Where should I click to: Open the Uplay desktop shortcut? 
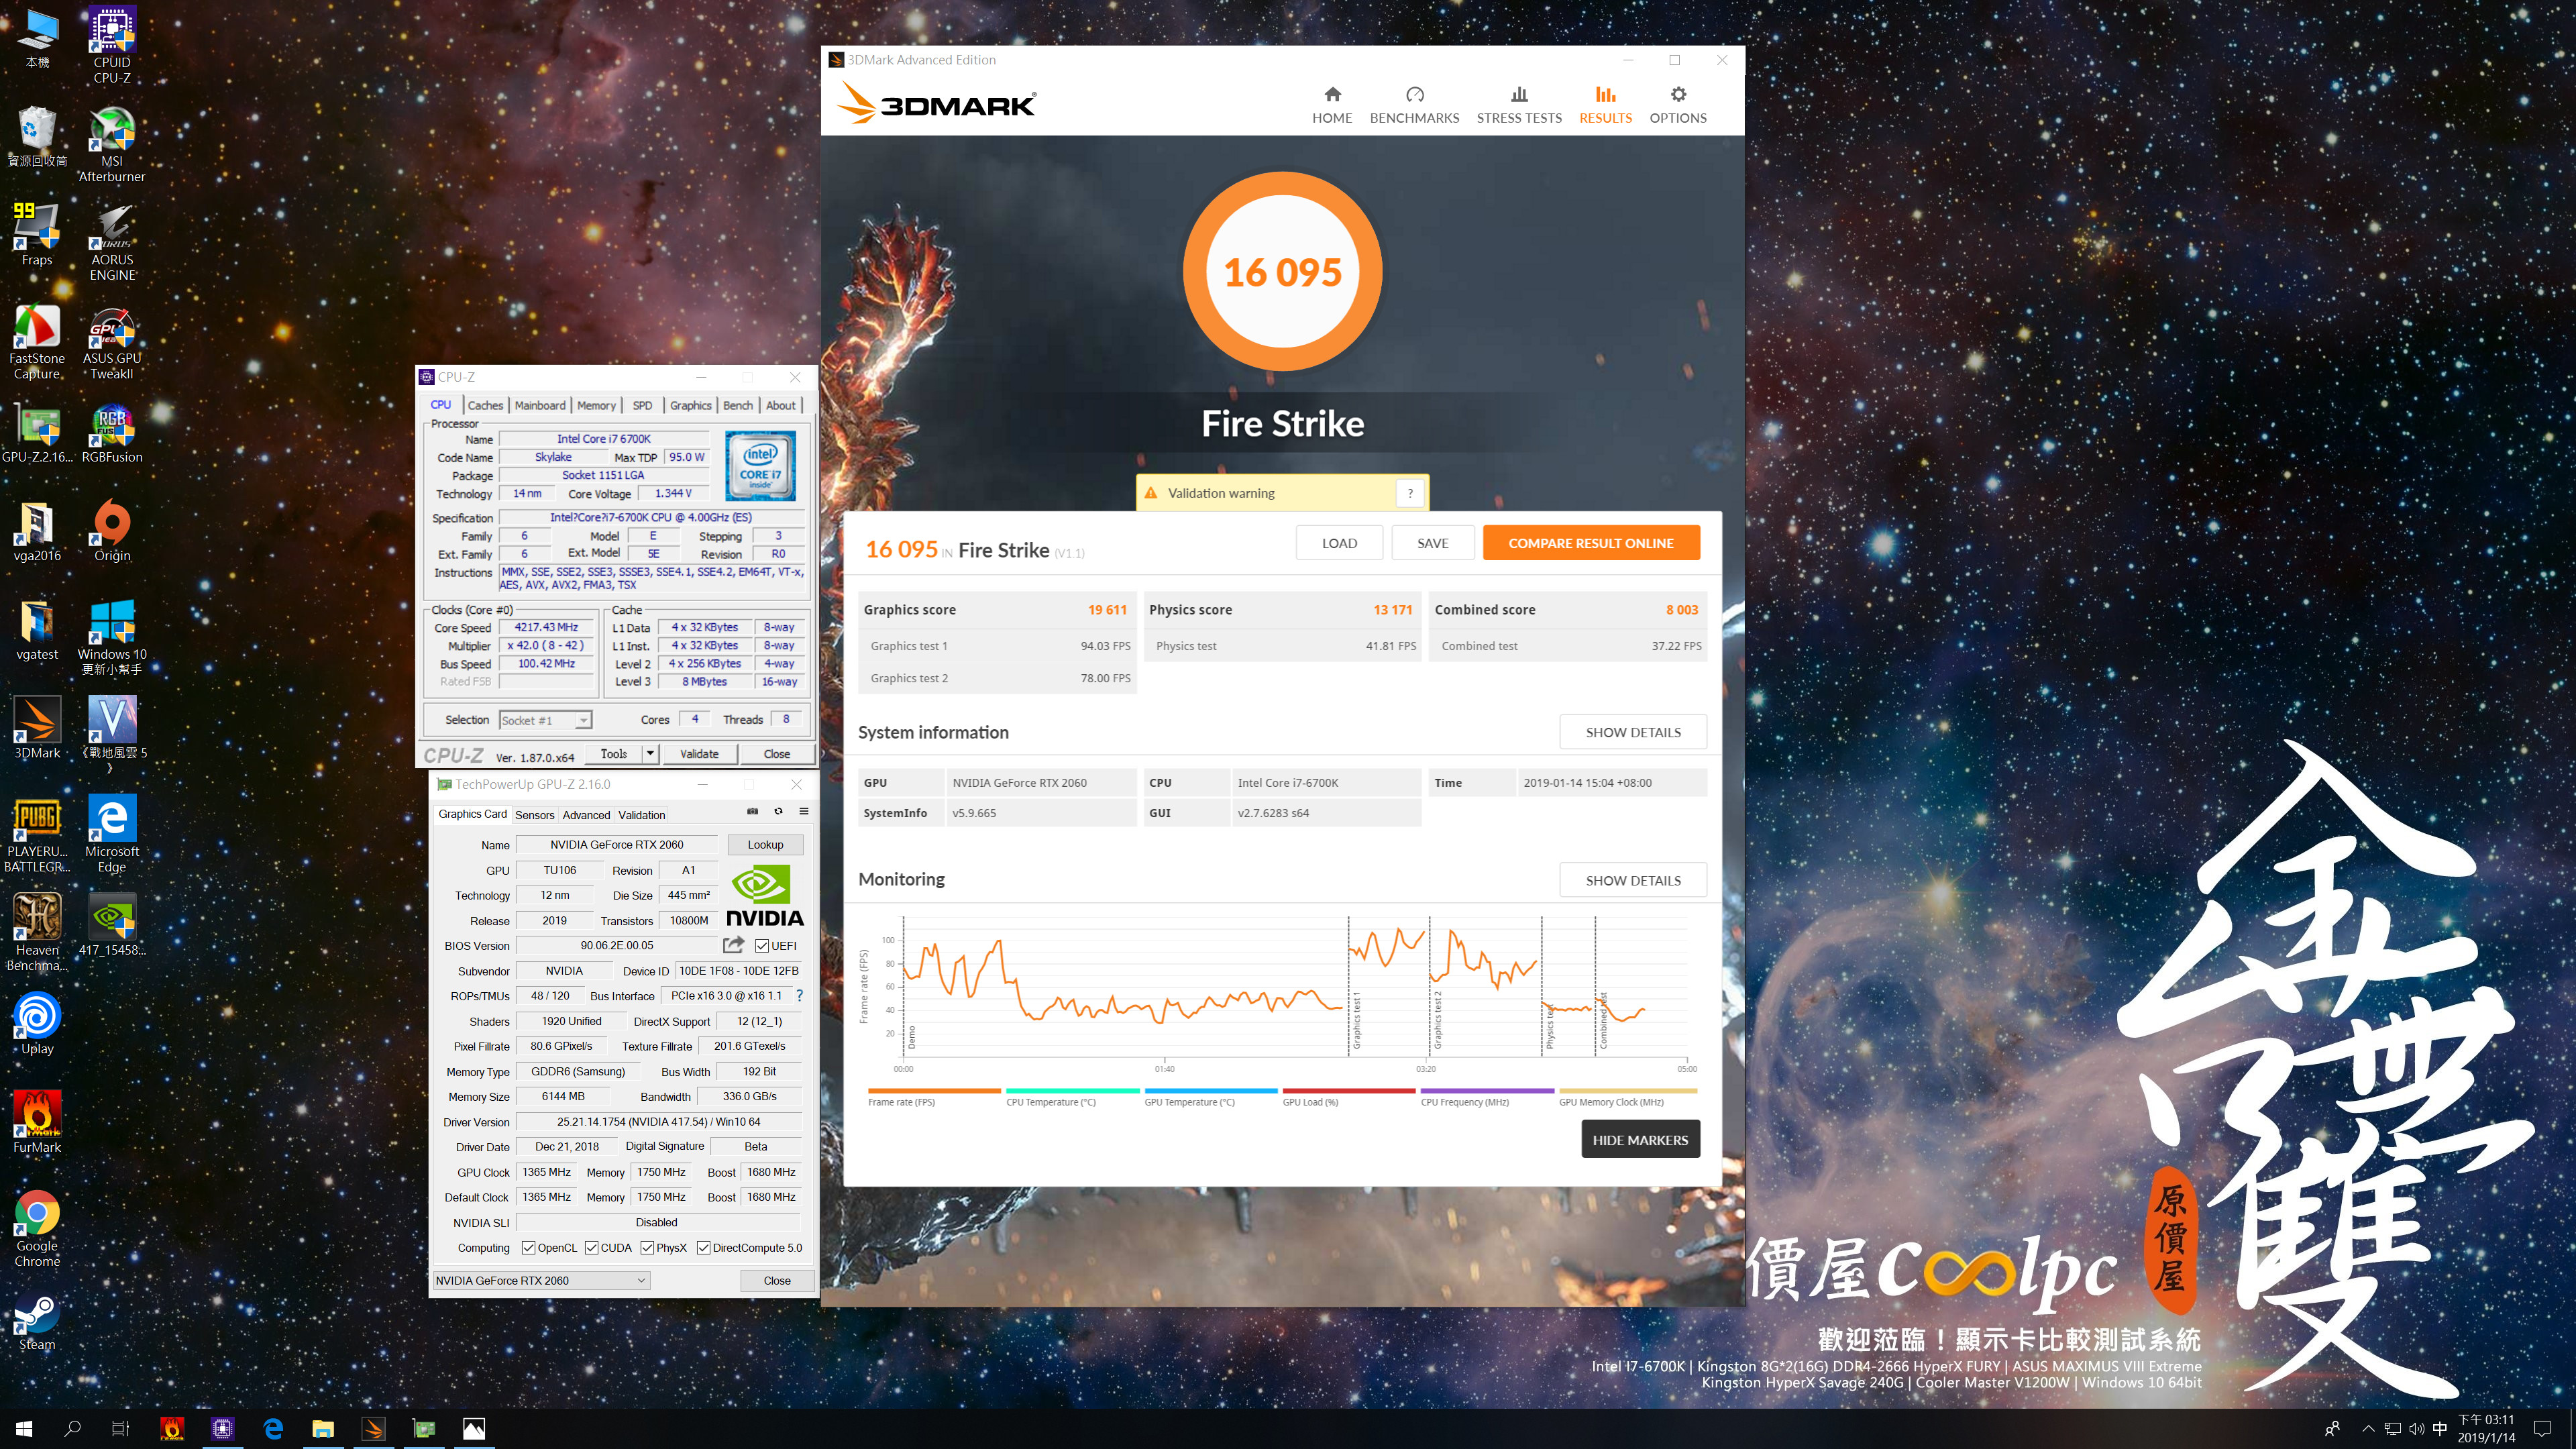pyautogui.click(x=37, y=1025)
